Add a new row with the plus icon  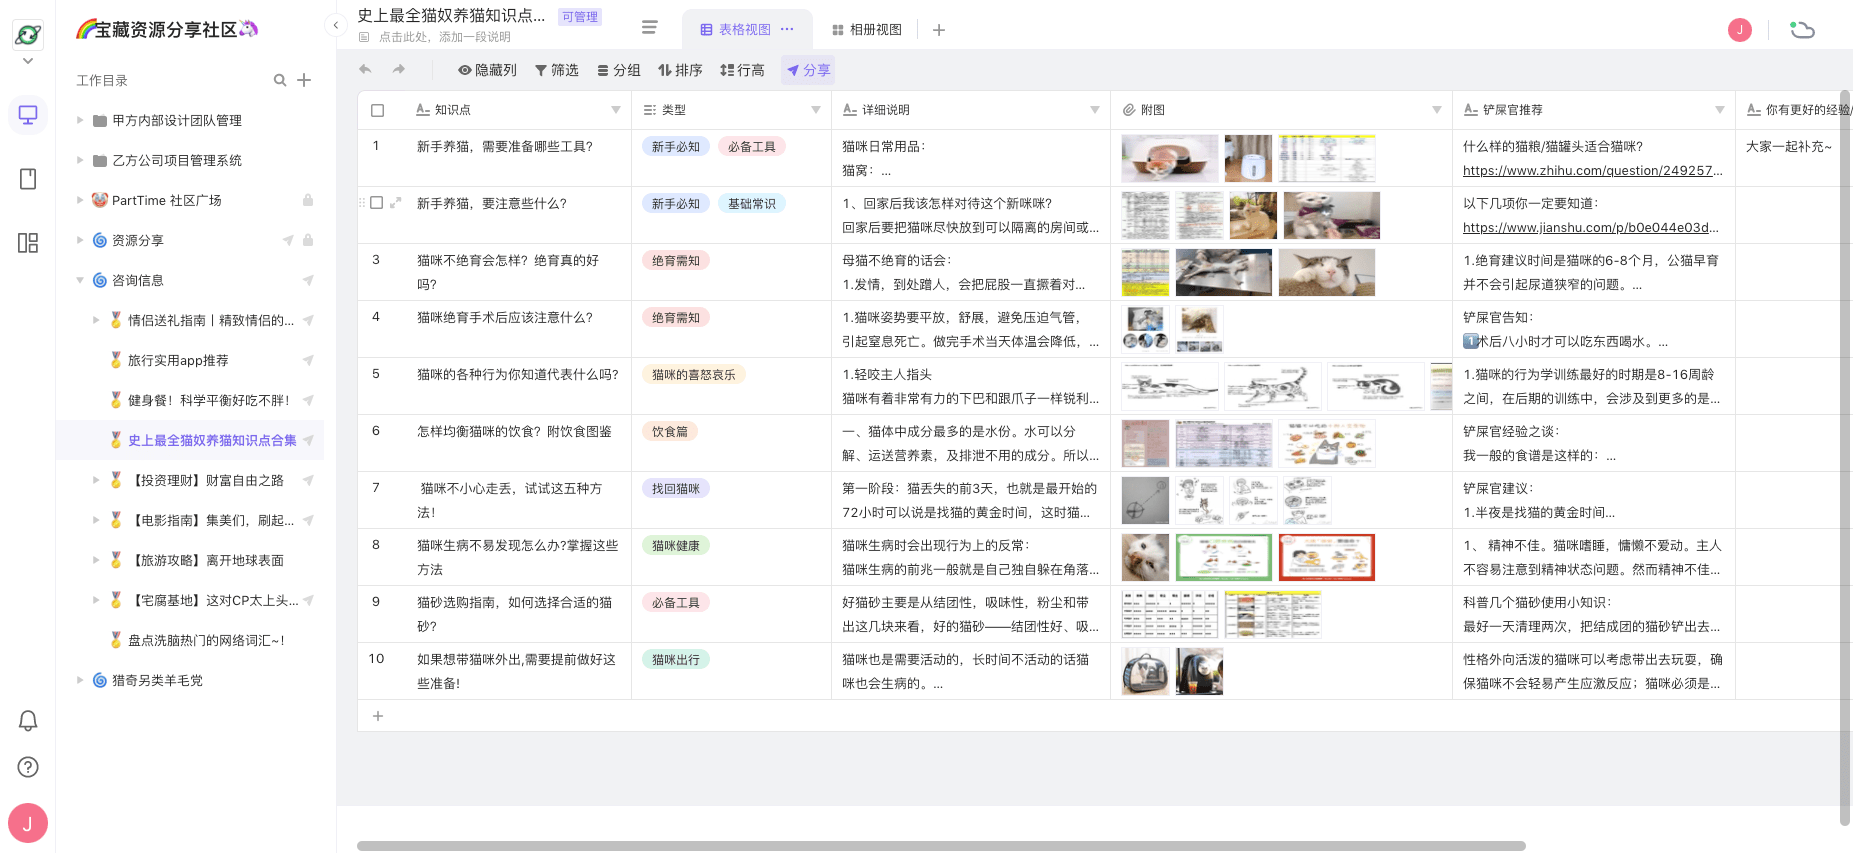click(378, 716)
